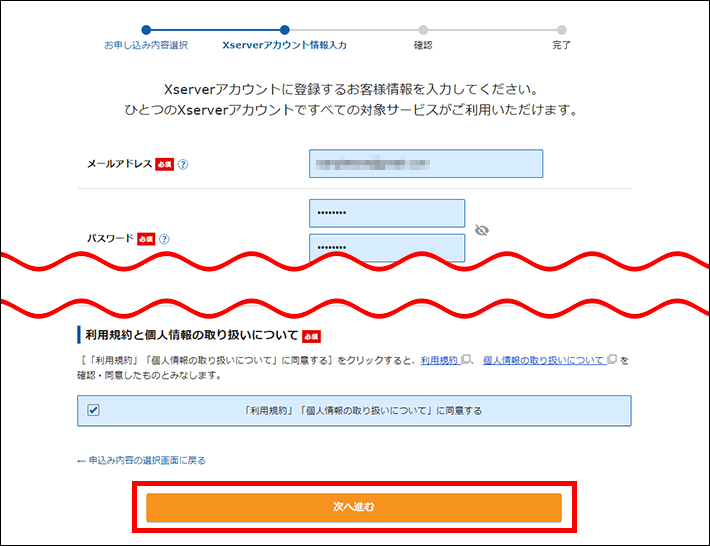Click the password confirmation input field
The image size is (710, 546).
[x=387, y=247]
